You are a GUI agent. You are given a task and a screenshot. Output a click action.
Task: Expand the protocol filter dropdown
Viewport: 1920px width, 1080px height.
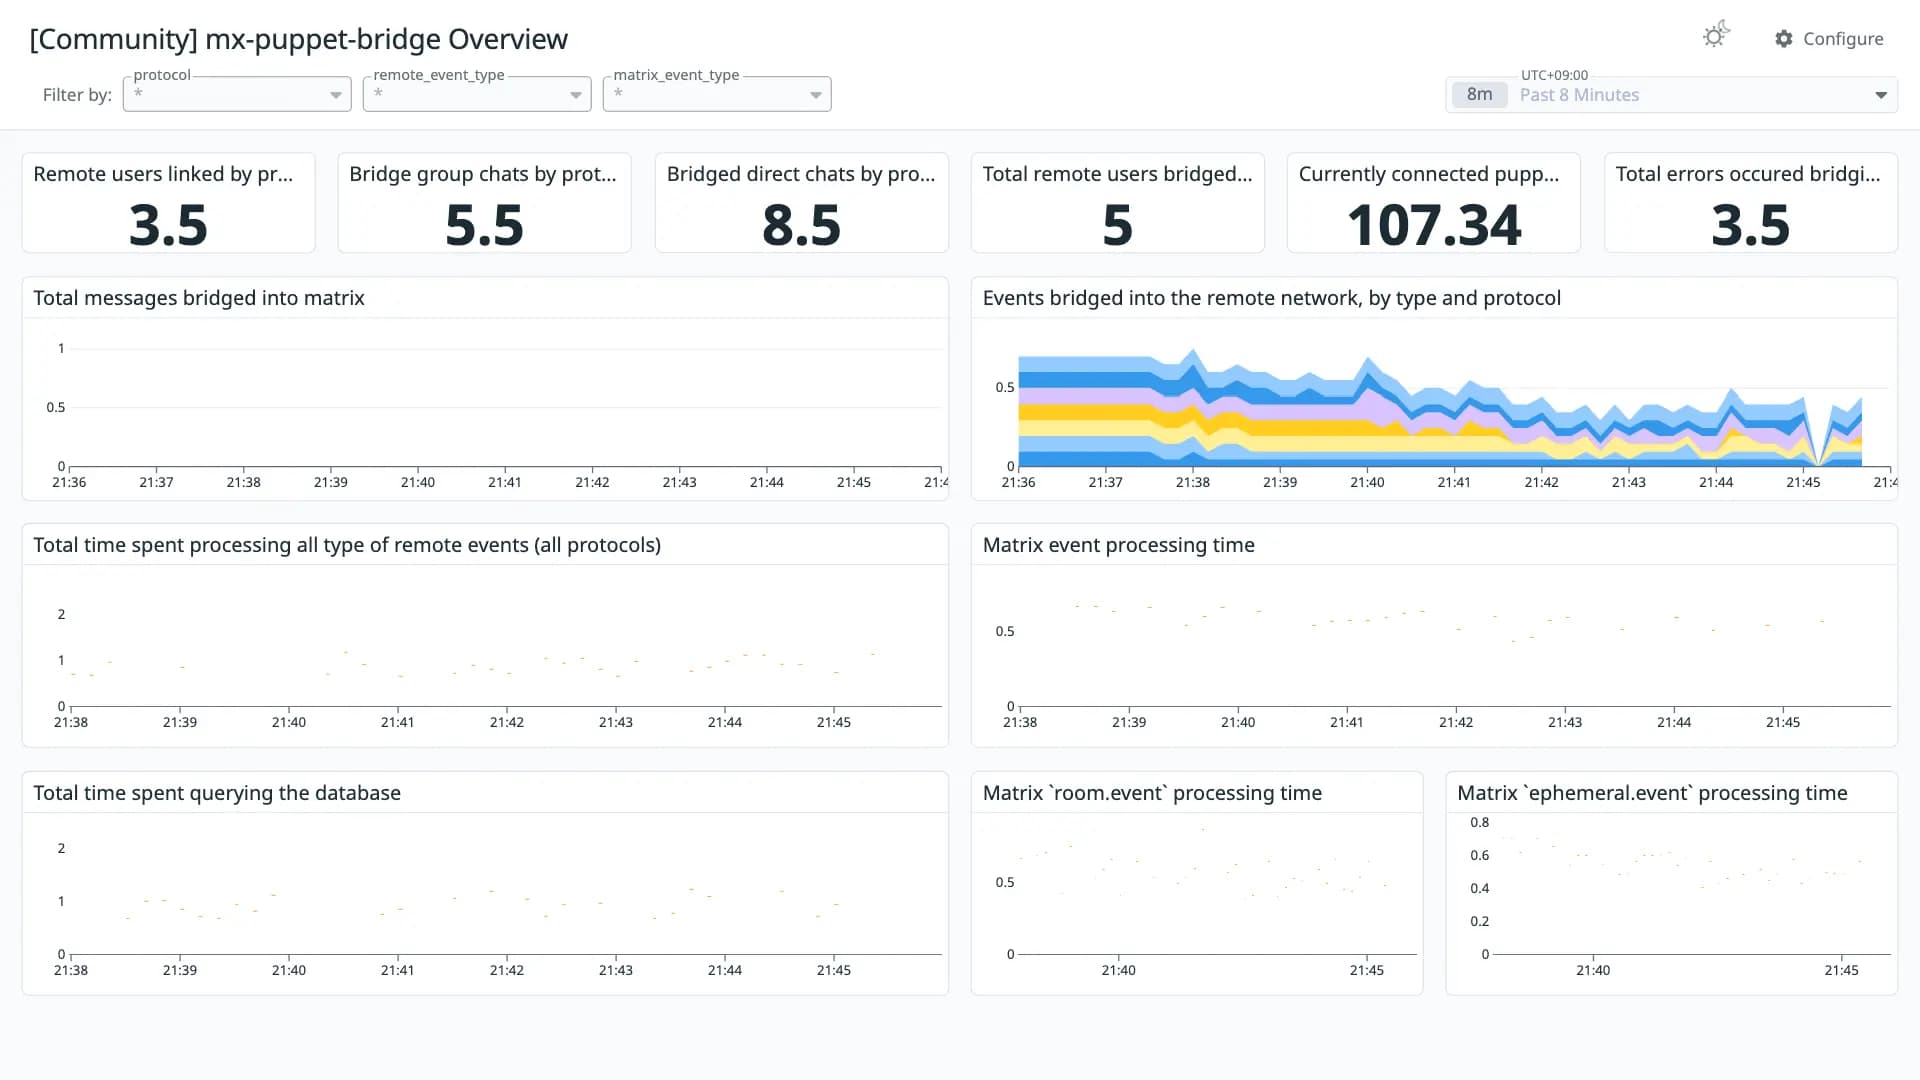(x=237, y=94)
